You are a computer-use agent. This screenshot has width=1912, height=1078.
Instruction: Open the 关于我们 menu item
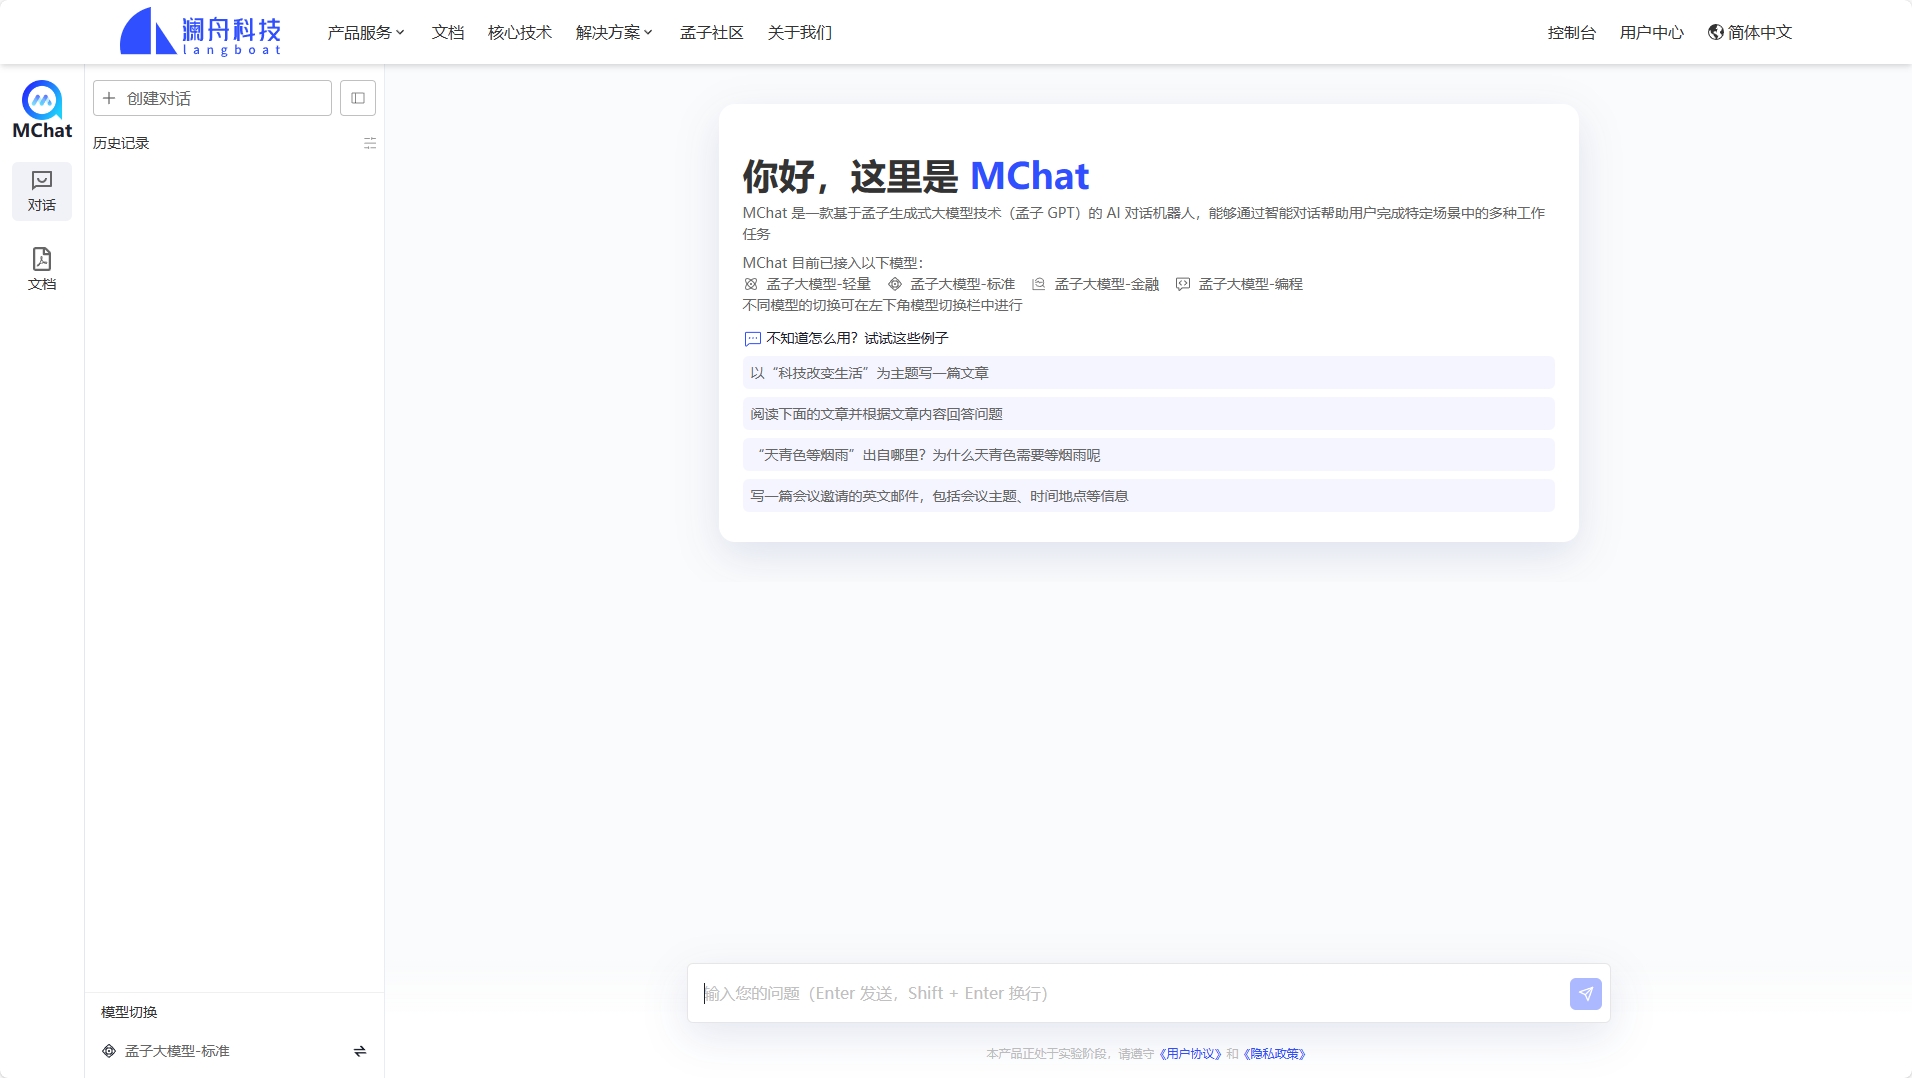[799, 33]
